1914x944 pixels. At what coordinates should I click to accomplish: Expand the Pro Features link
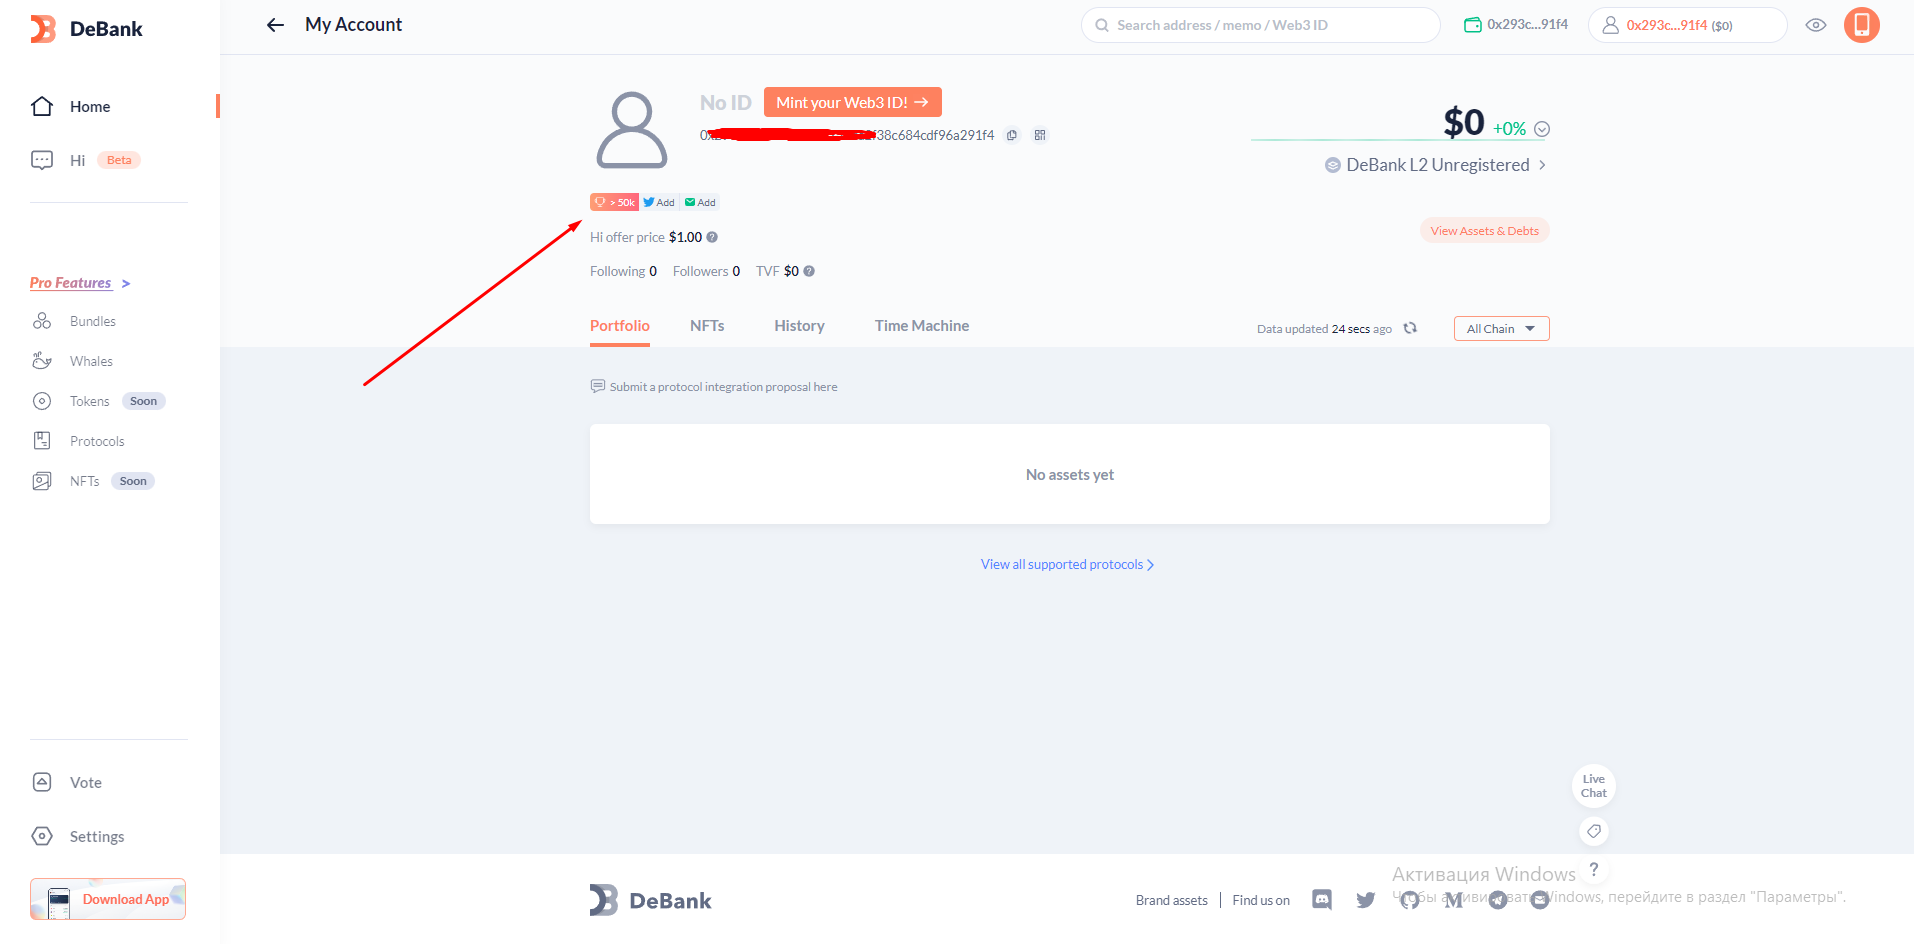point(80,283)
